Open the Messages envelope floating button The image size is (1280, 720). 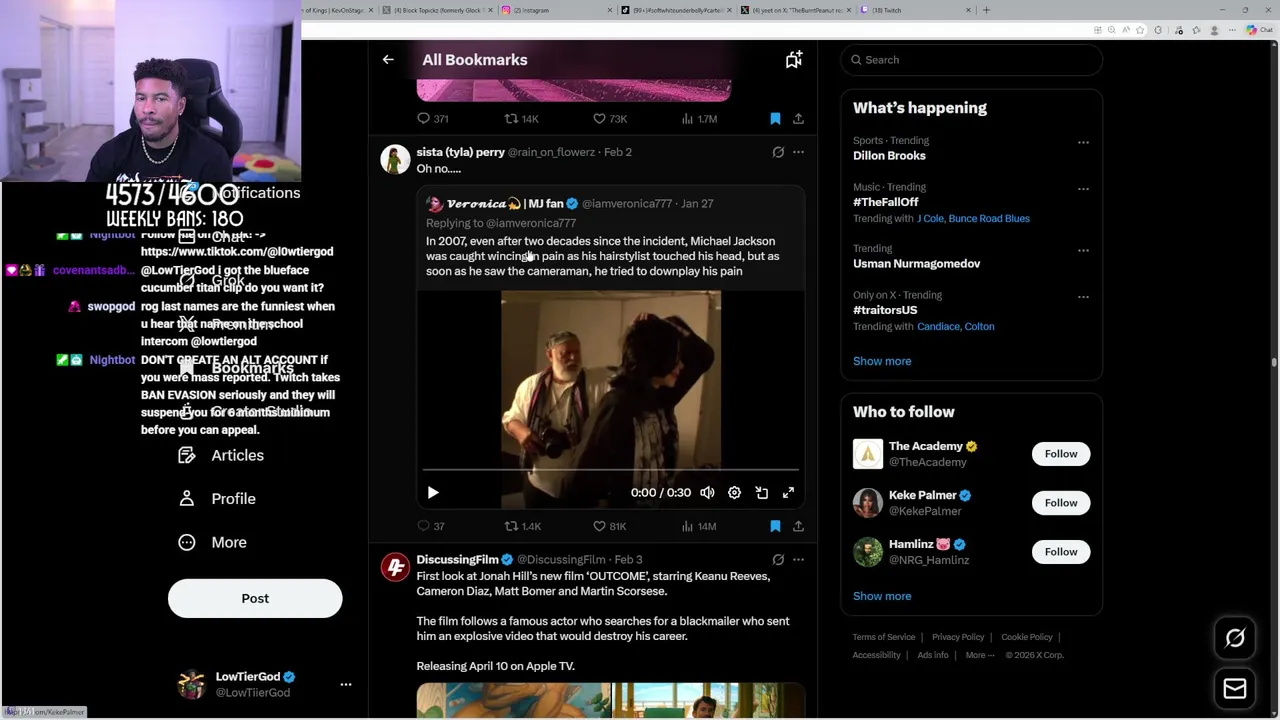point(1235,688)
